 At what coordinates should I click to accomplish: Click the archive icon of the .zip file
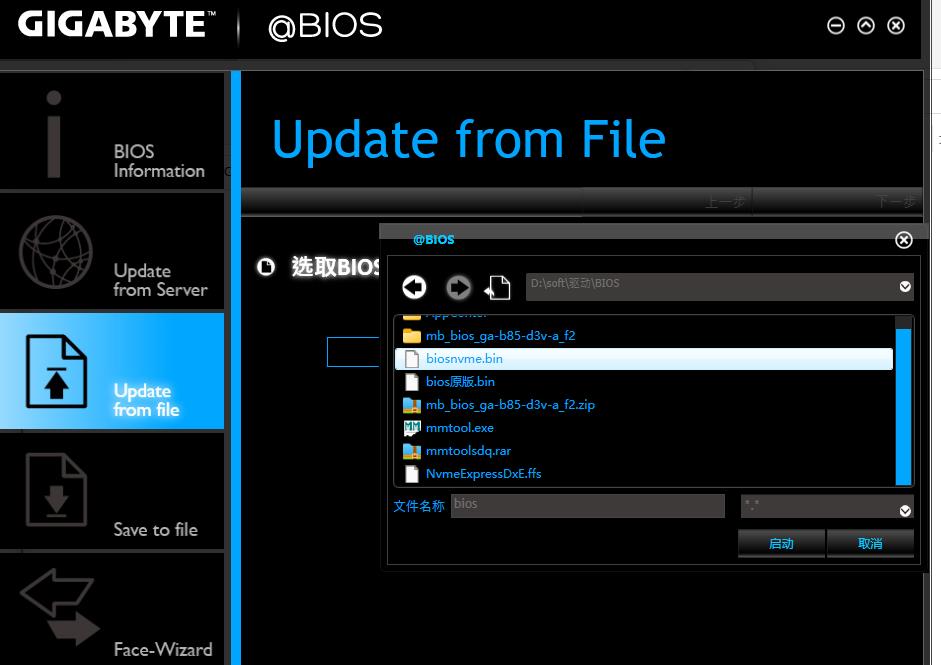(412, 405)
